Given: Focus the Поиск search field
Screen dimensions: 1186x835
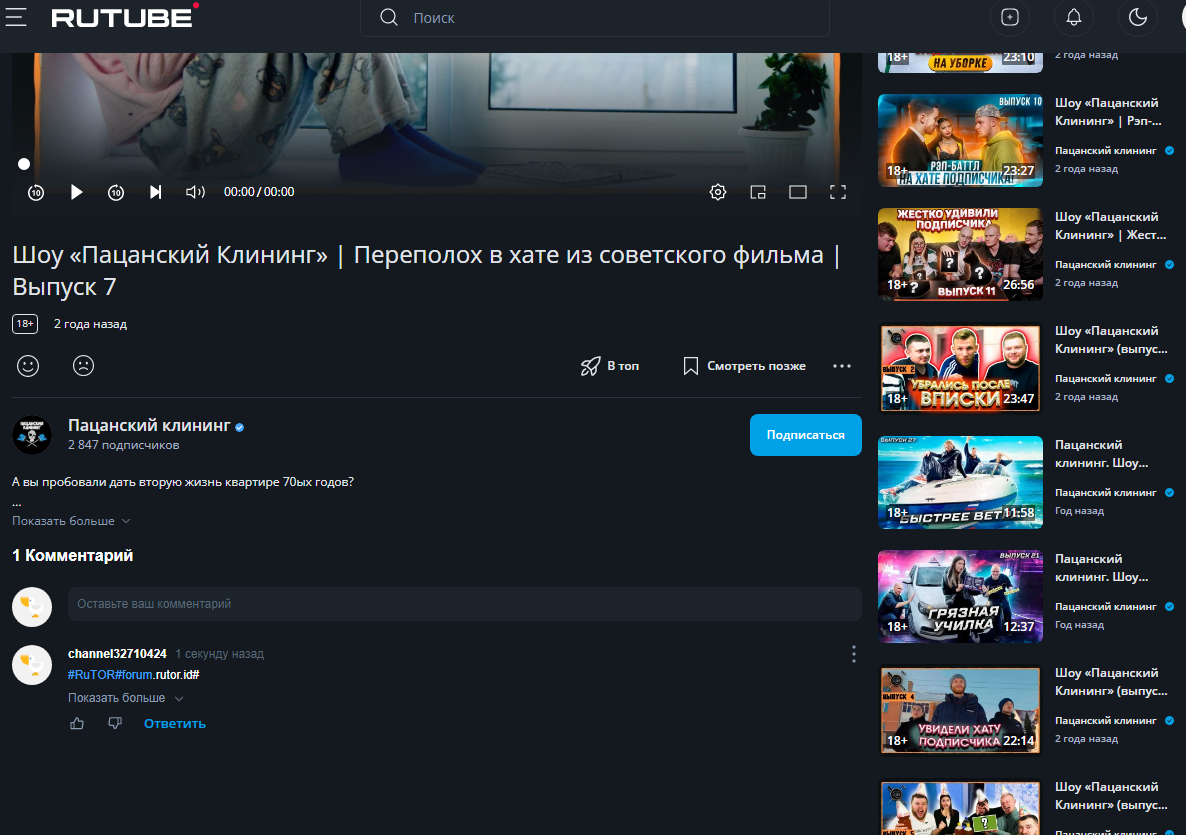Looking at the screenshot, I should point(595,17).
